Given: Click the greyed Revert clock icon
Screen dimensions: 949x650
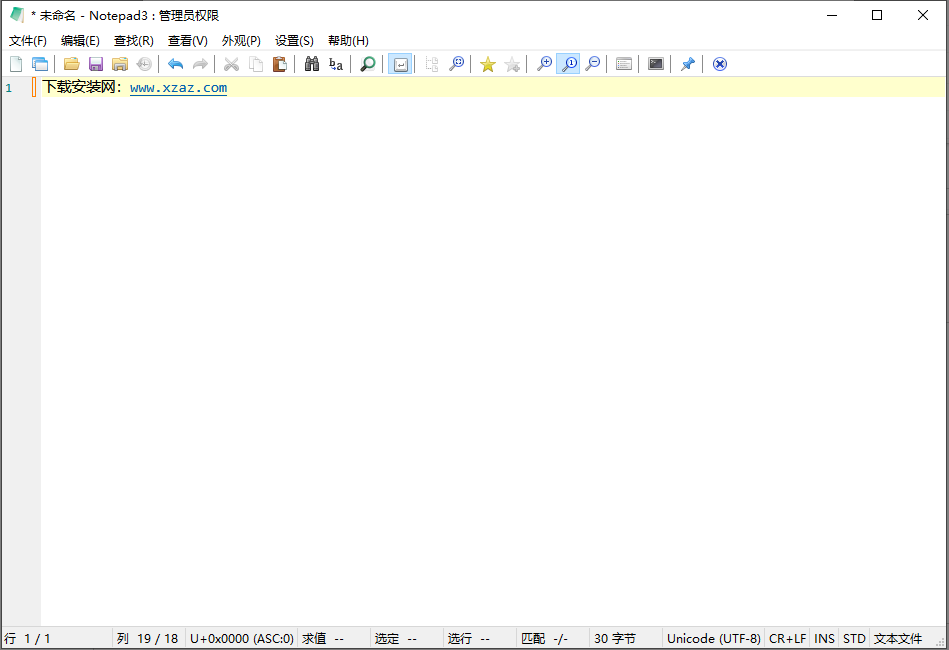Looking at the screenshot, I should click(x=144, y=64).
